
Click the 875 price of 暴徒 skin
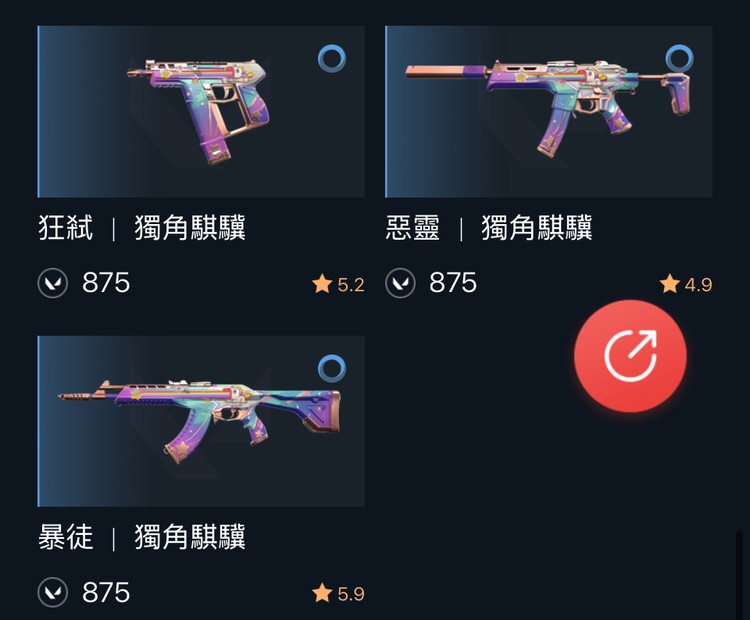[106, 592]
